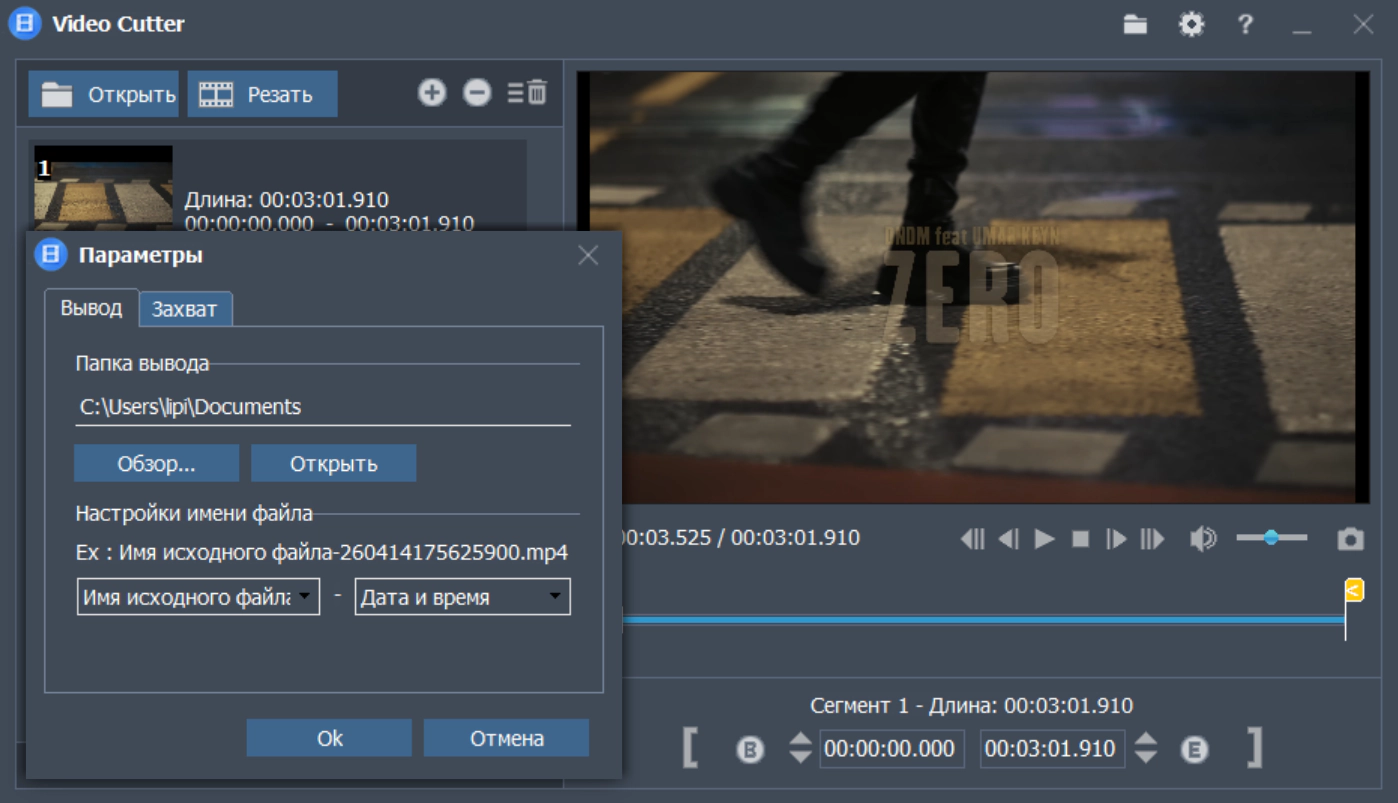Switch to the 'Захват' tab
1398x803 pixels.
[x=184, y=309]
